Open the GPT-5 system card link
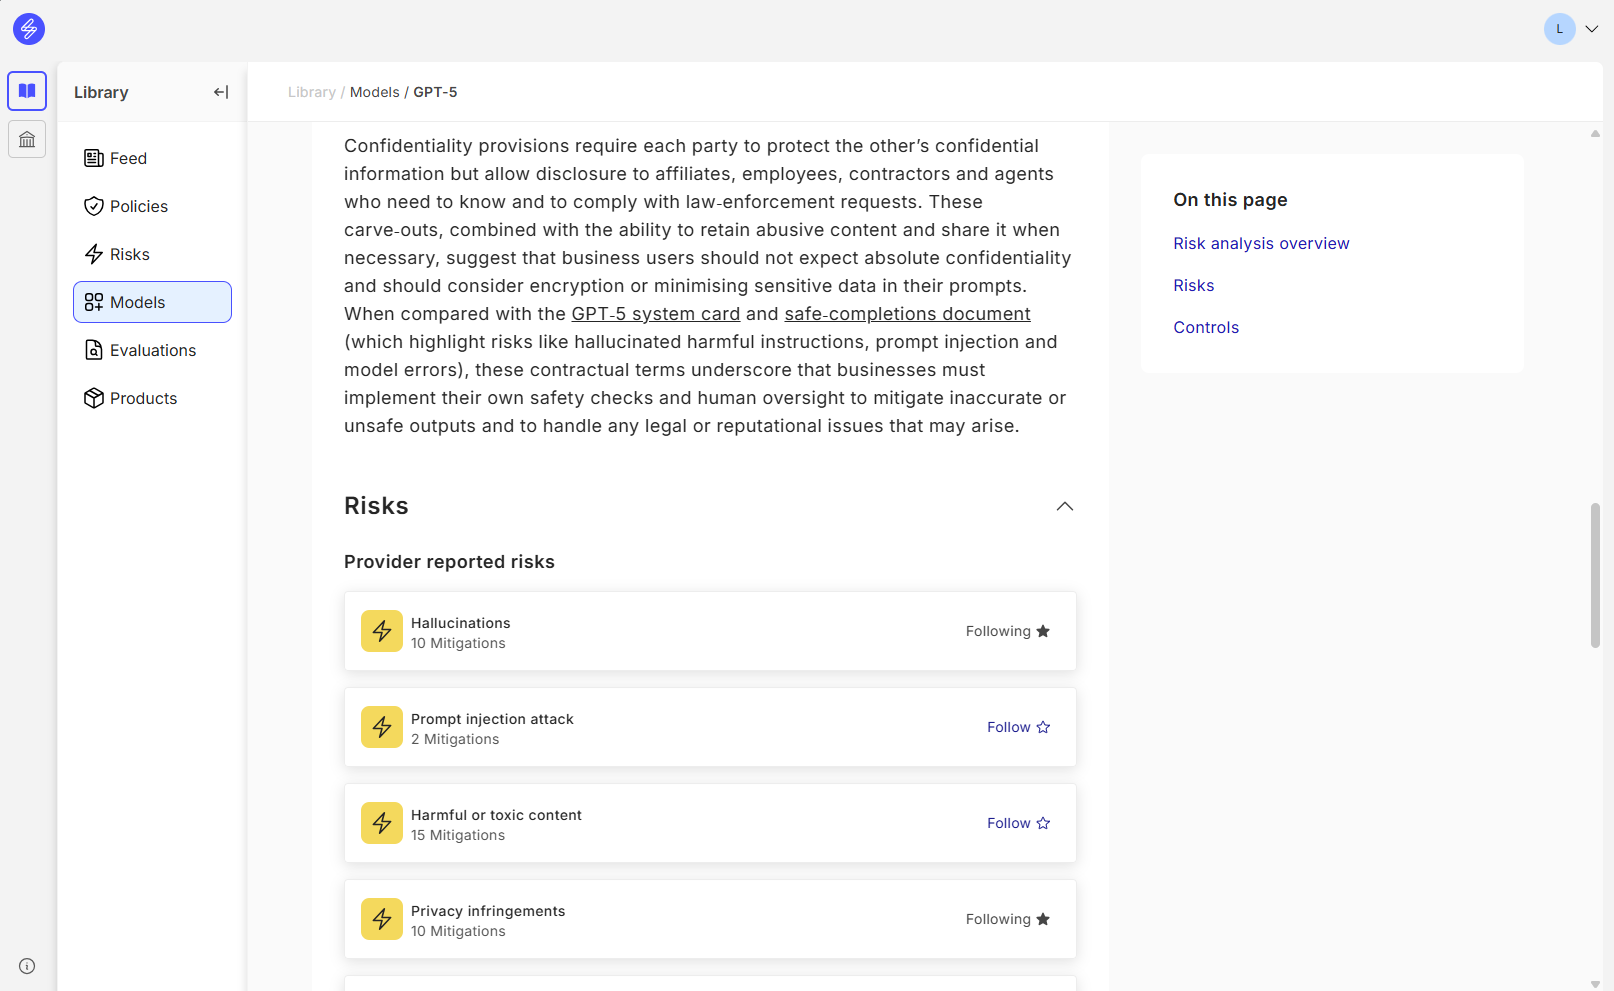Image resolution: width=1614 pixels, height=991 pixels. (x=656, y=314)
